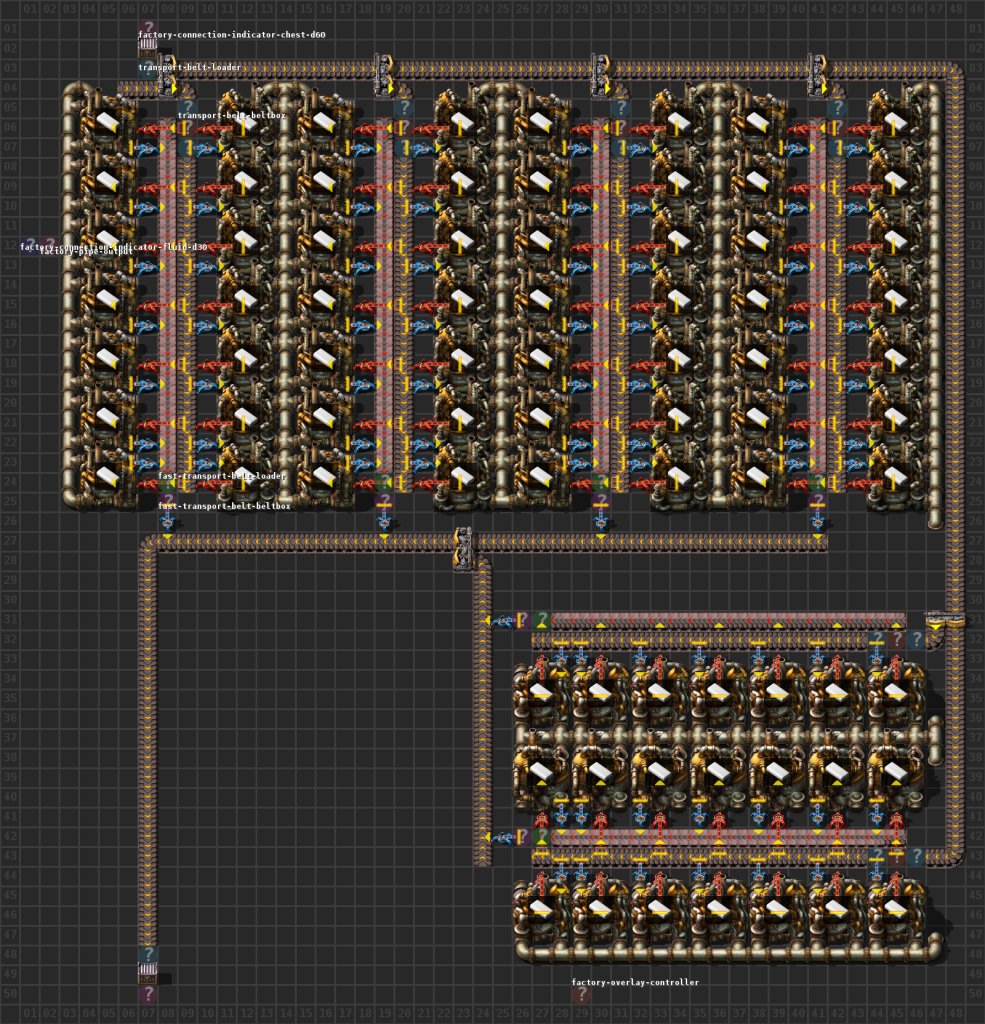This screenshot has height=1024, width=985.
Task: Click the upper green question mark icon in lower cluster
Action: pos(541,620)
